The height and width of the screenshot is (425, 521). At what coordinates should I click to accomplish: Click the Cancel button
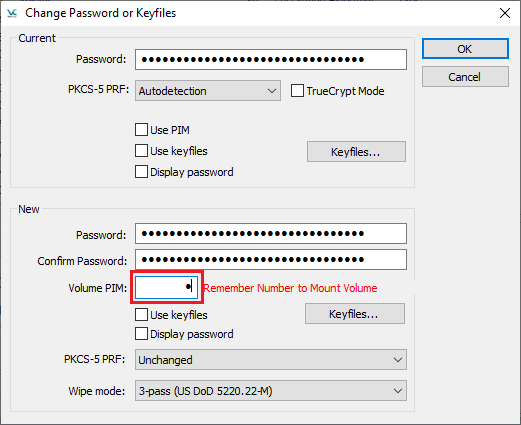tap(465, 77)
